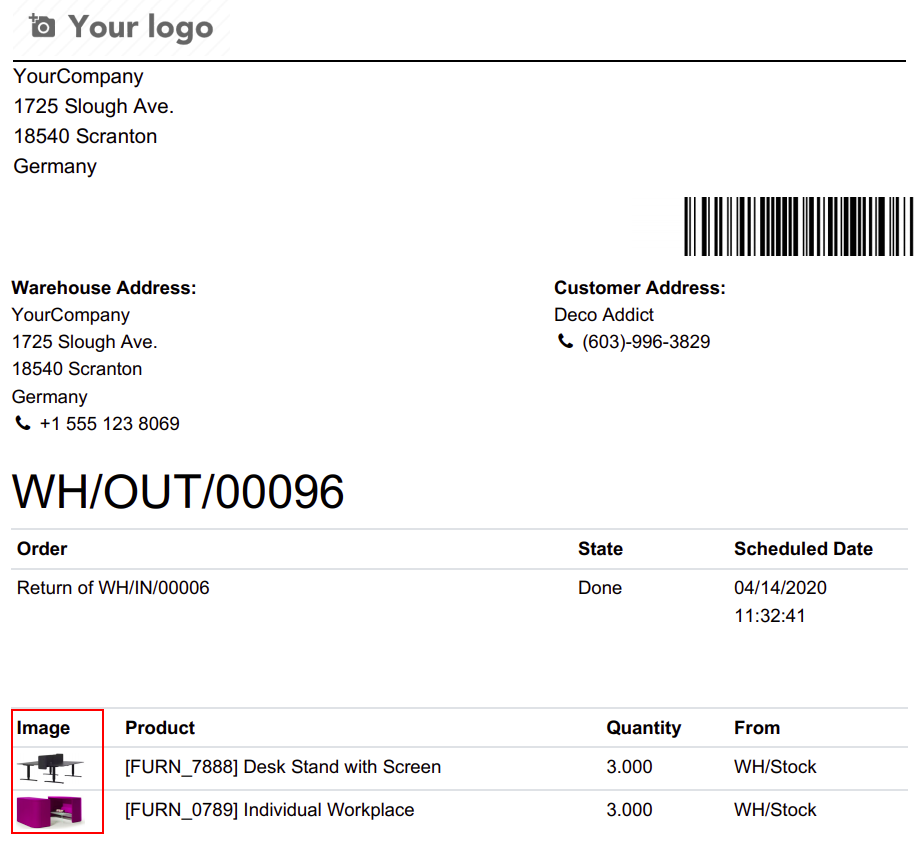Click the Product column header
The image size is (915, 866).
coord(160,728)
